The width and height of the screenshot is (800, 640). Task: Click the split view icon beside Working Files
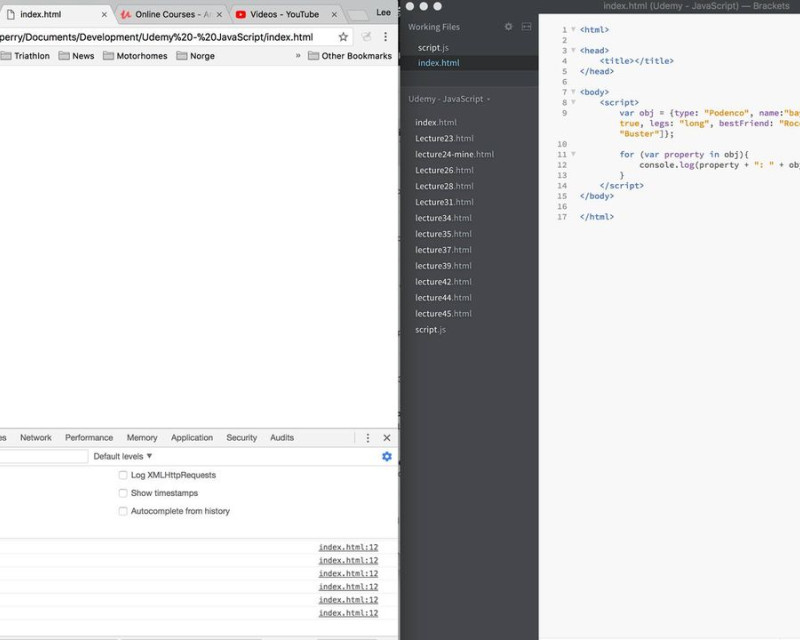[x=526, y=27]
